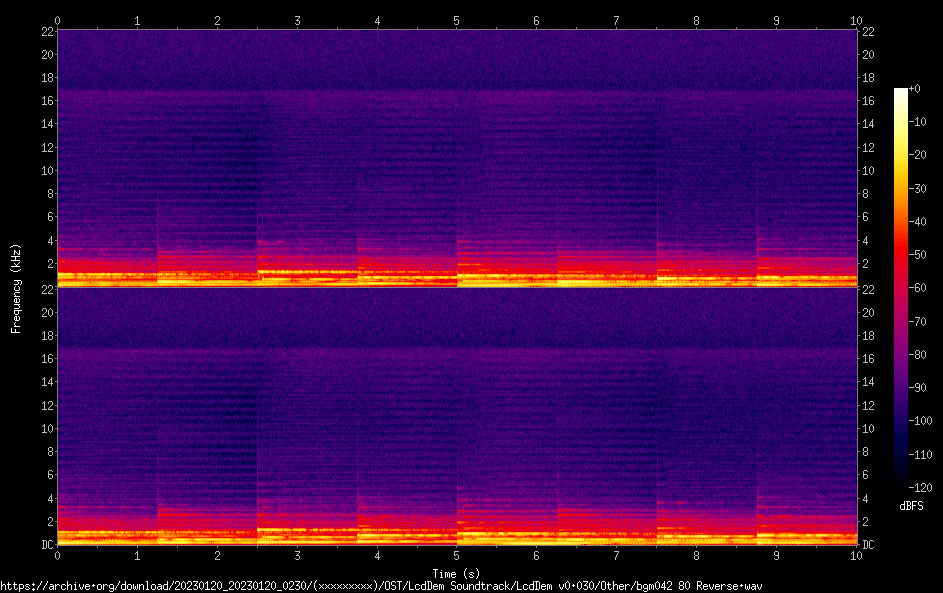The height and width of the screenshot is (593, 943).
Task: Click the 22 kHz label at top-right corner
Action: tap(868, 32)
